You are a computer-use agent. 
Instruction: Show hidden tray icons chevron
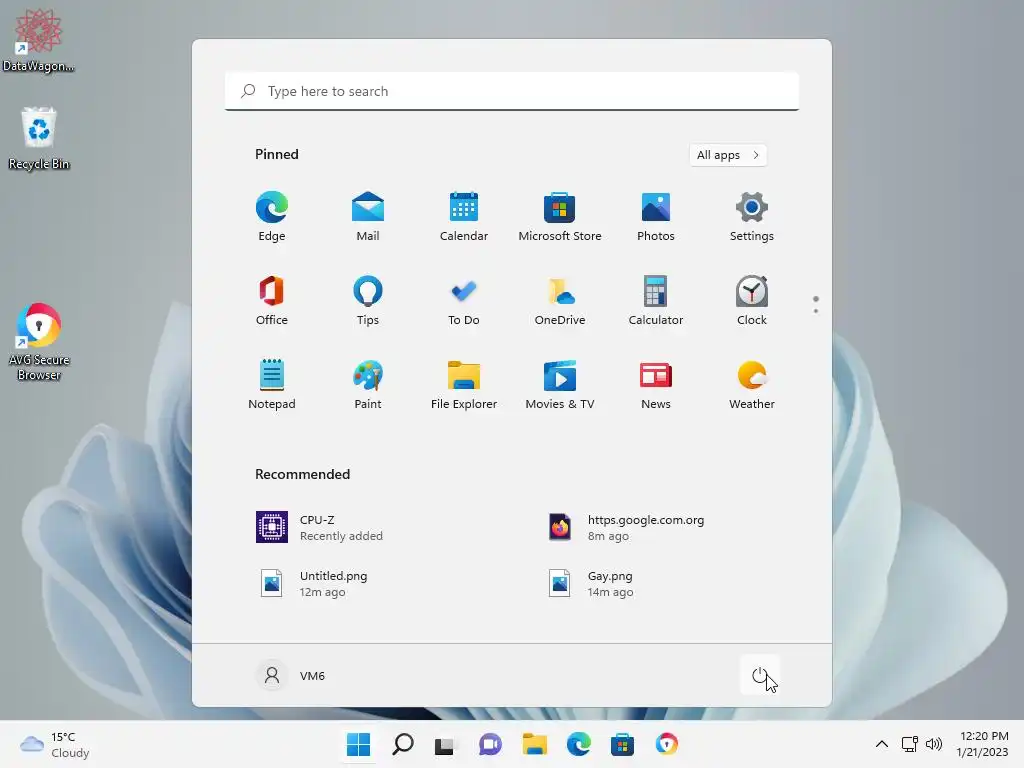(x=882, y=744)
